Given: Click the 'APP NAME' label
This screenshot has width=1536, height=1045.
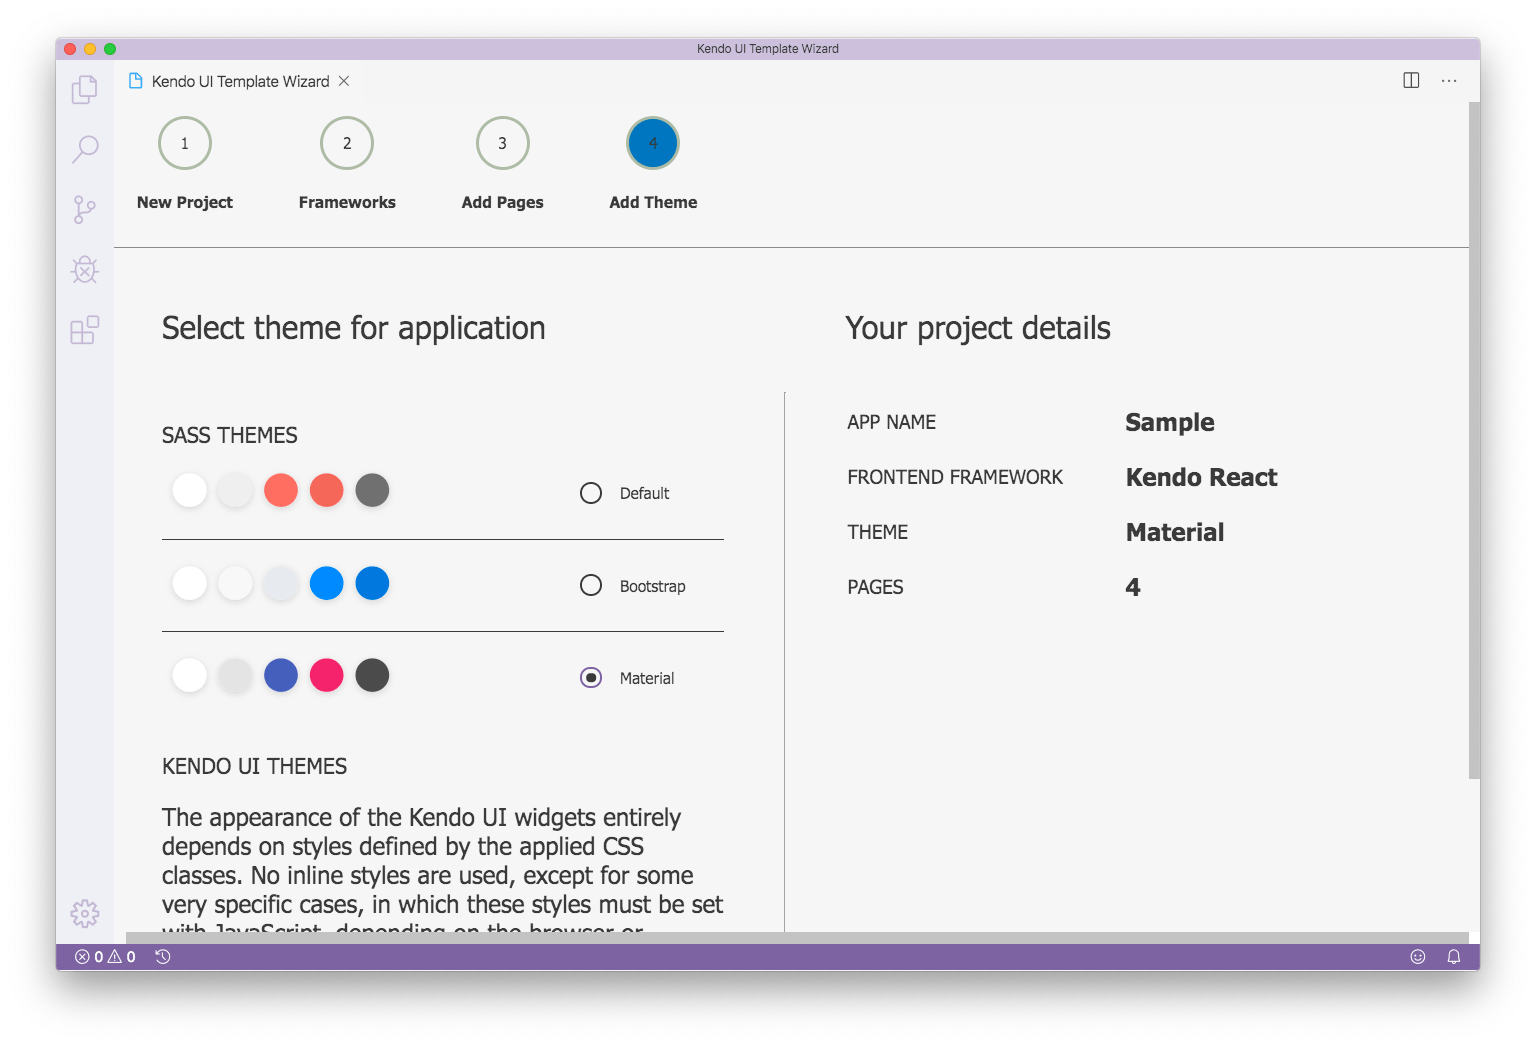Looking at the screenshot, I should 892,422.
